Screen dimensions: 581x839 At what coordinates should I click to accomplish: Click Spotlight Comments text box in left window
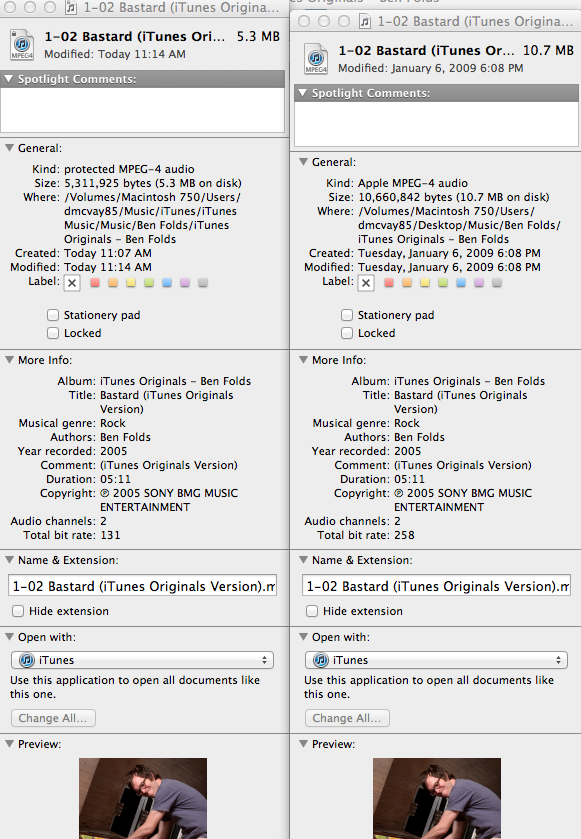click(x=142, y=110)
